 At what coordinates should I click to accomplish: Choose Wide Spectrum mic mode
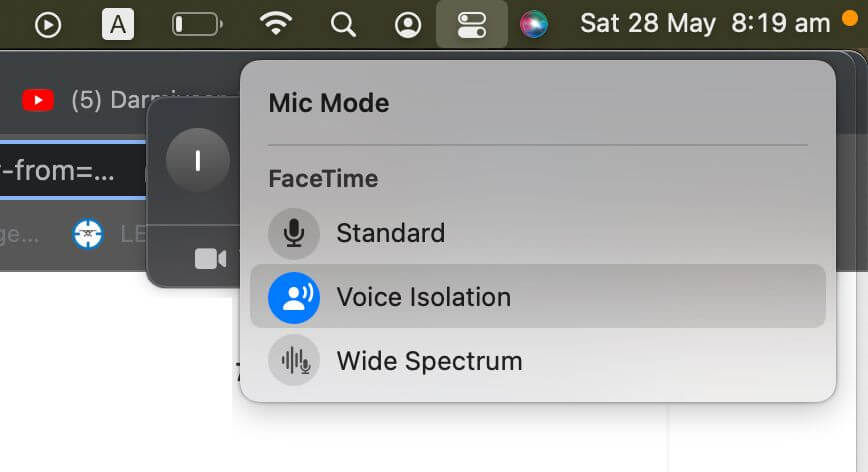point(429,360)
